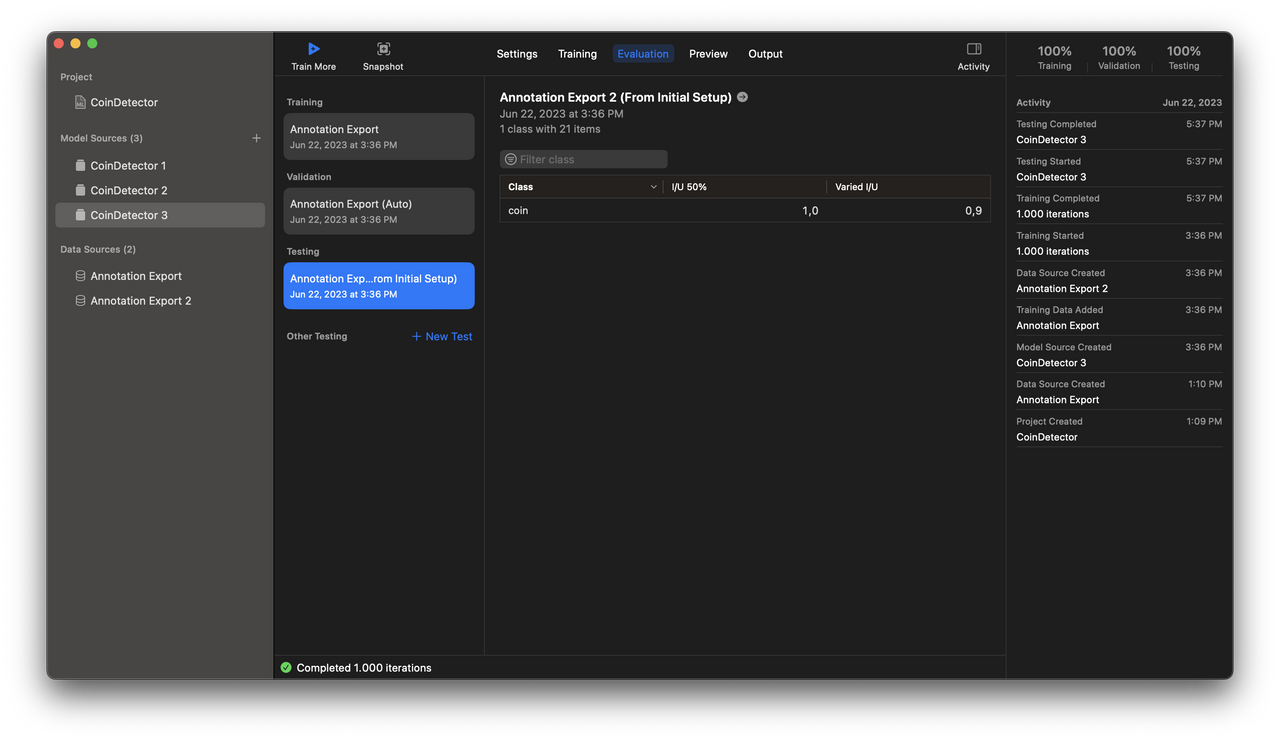Select CoinDetector 3 model source
The width and height of the screenshot is (1280, 741).
pos(160,215)
